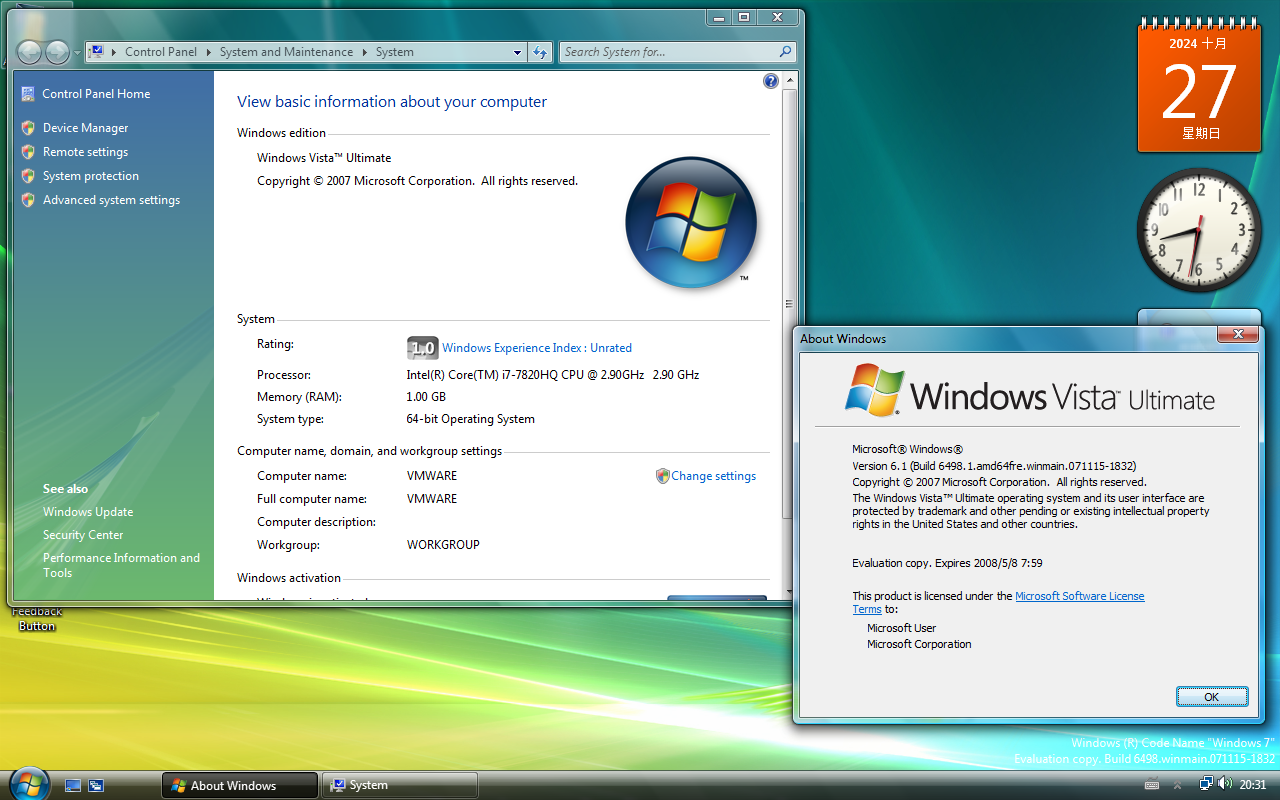Go to Control Panel Home

coord(96,94)
